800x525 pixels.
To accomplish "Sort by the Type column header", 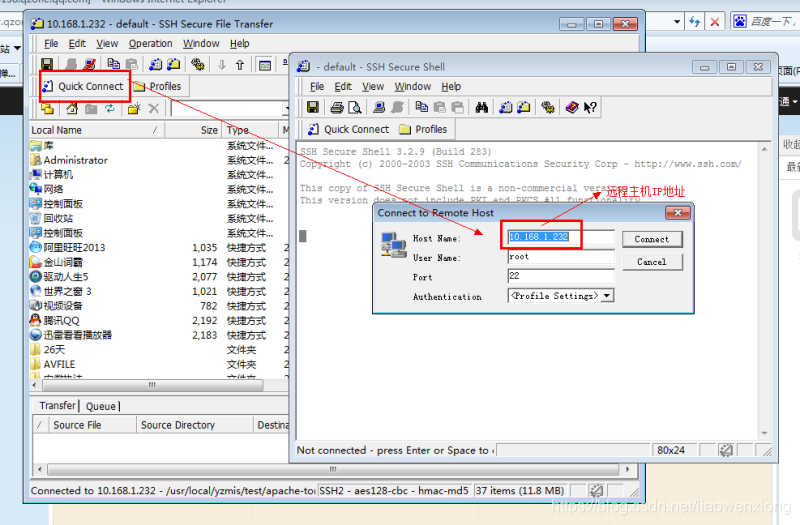I will [x=250, y=130].
